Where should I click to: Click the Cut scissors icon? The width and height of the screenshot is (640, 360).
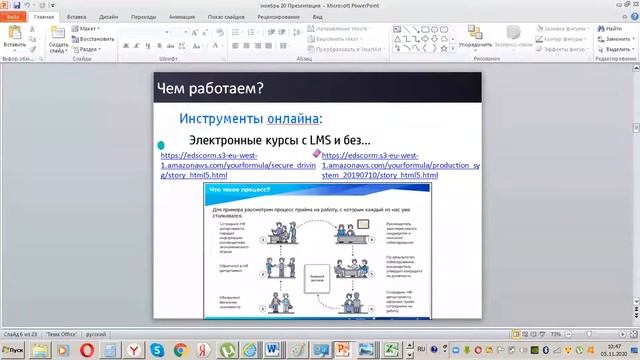(x=32, y=29)
